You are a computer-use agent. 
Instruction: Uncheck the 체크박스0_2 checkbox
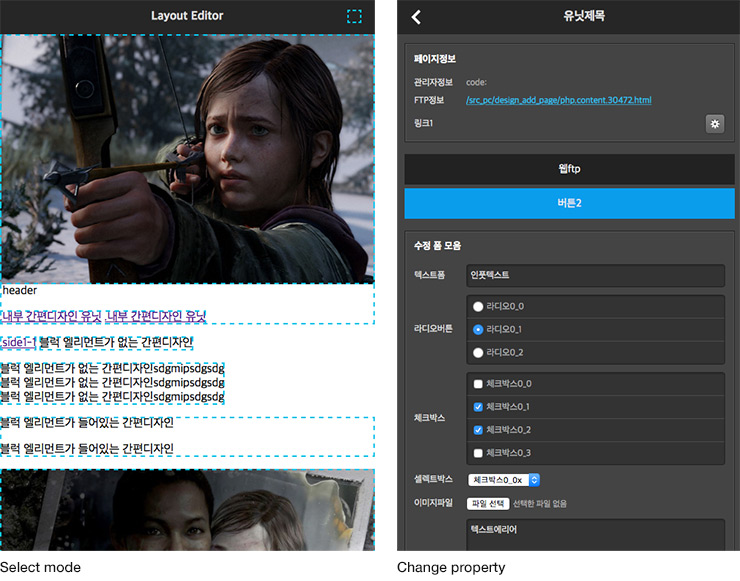[478, 430]
